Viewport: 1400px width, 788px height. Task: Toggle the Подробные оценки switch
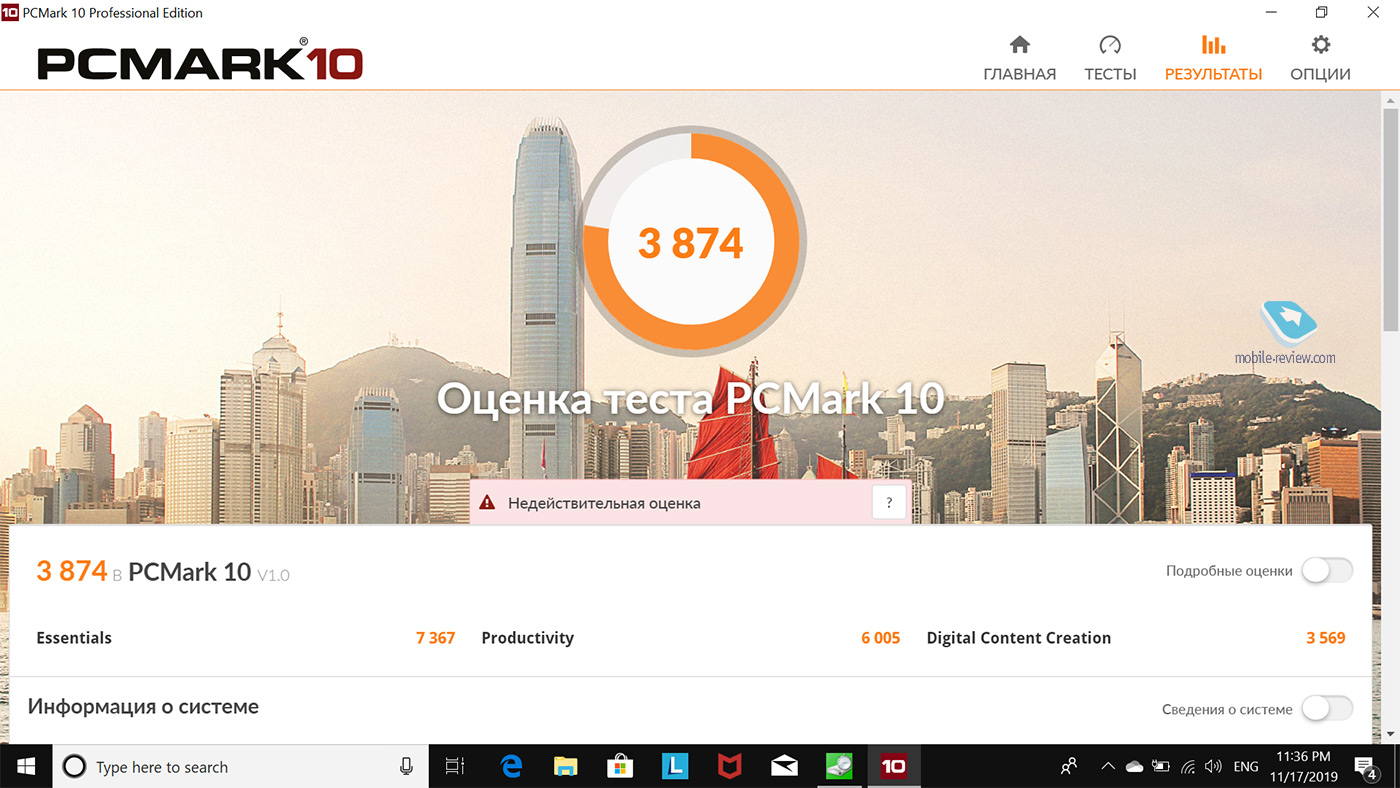[1327, 571]
